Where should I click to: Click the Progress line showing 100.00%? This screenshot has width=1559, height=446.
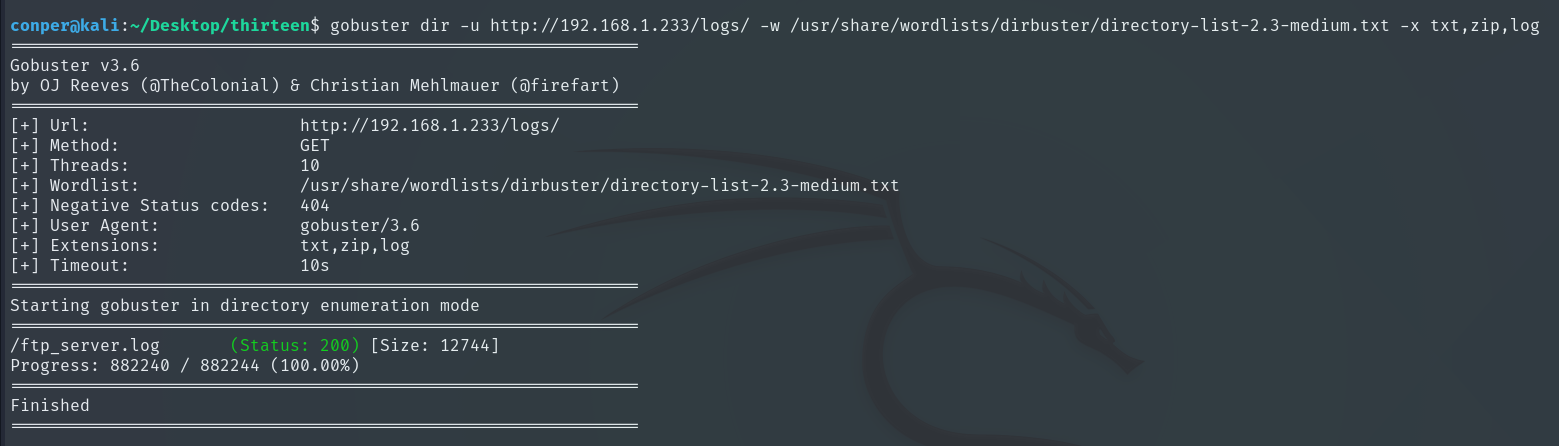tap(185, 366)
